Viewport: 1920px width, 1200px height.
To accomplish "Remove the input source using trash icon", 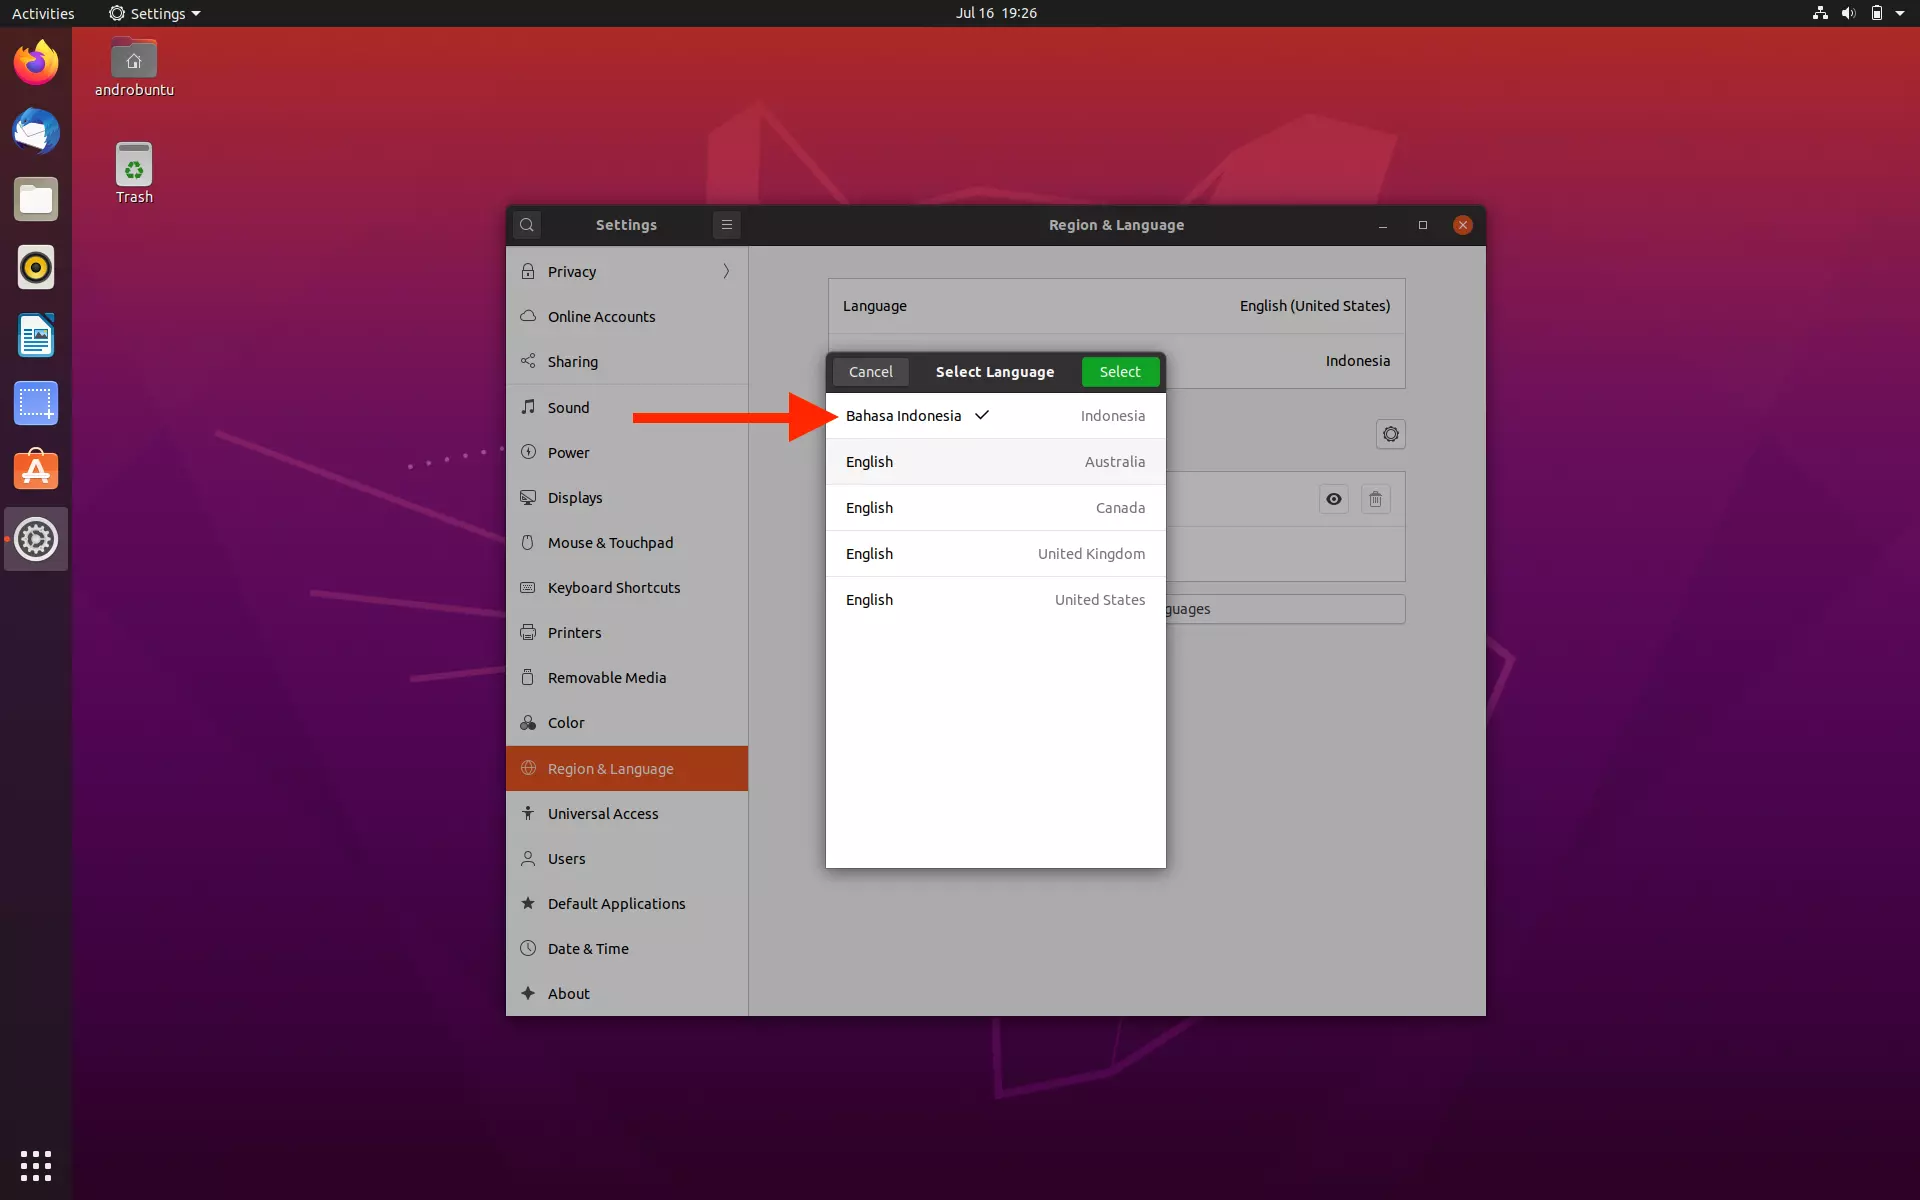I will [1375, 499].
